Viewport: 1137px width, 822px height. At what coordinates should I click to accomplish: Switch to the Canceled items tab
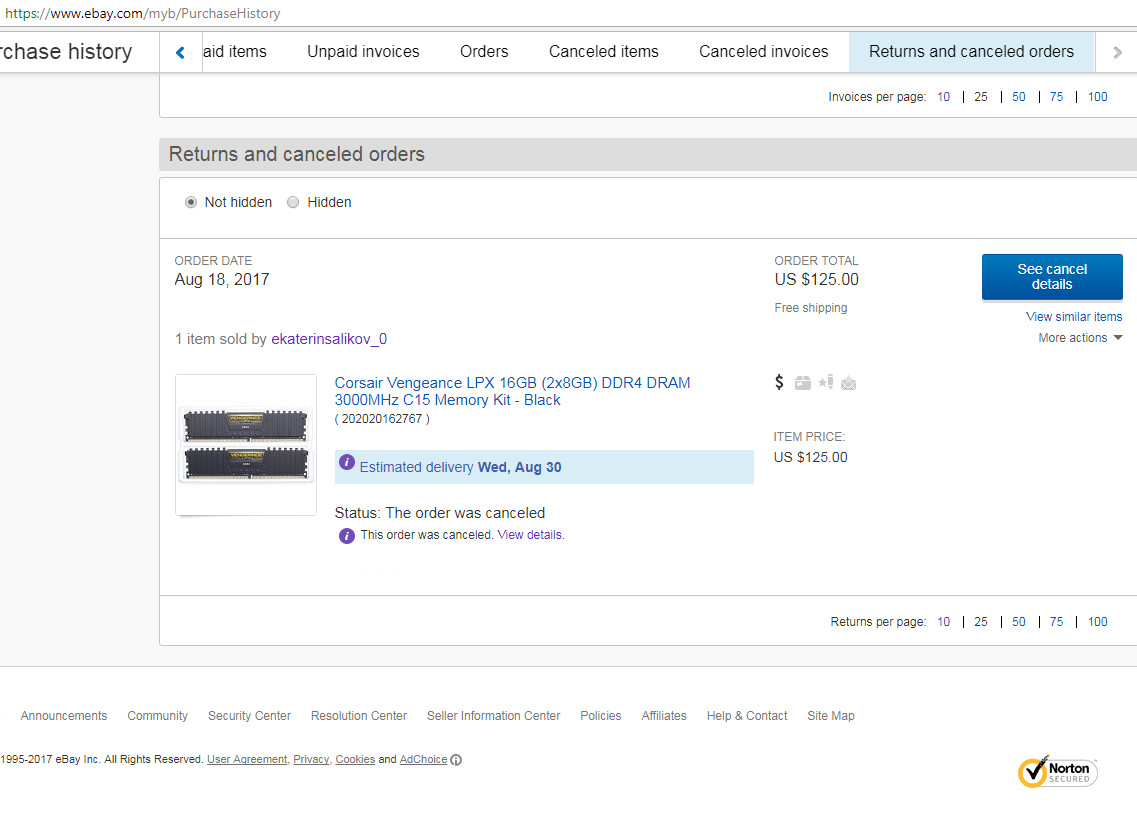coord(603,52)
